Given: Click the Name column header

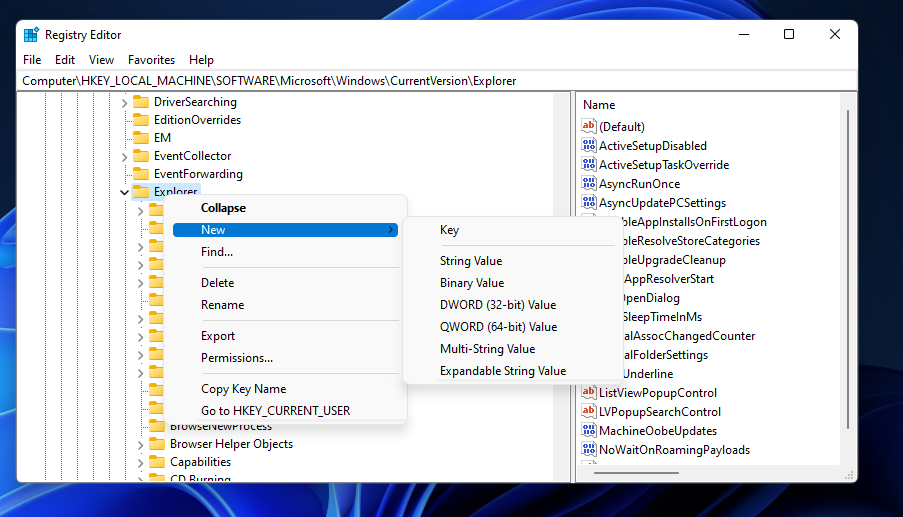Looking at the screenshot, I should click(x=600, y=105).
